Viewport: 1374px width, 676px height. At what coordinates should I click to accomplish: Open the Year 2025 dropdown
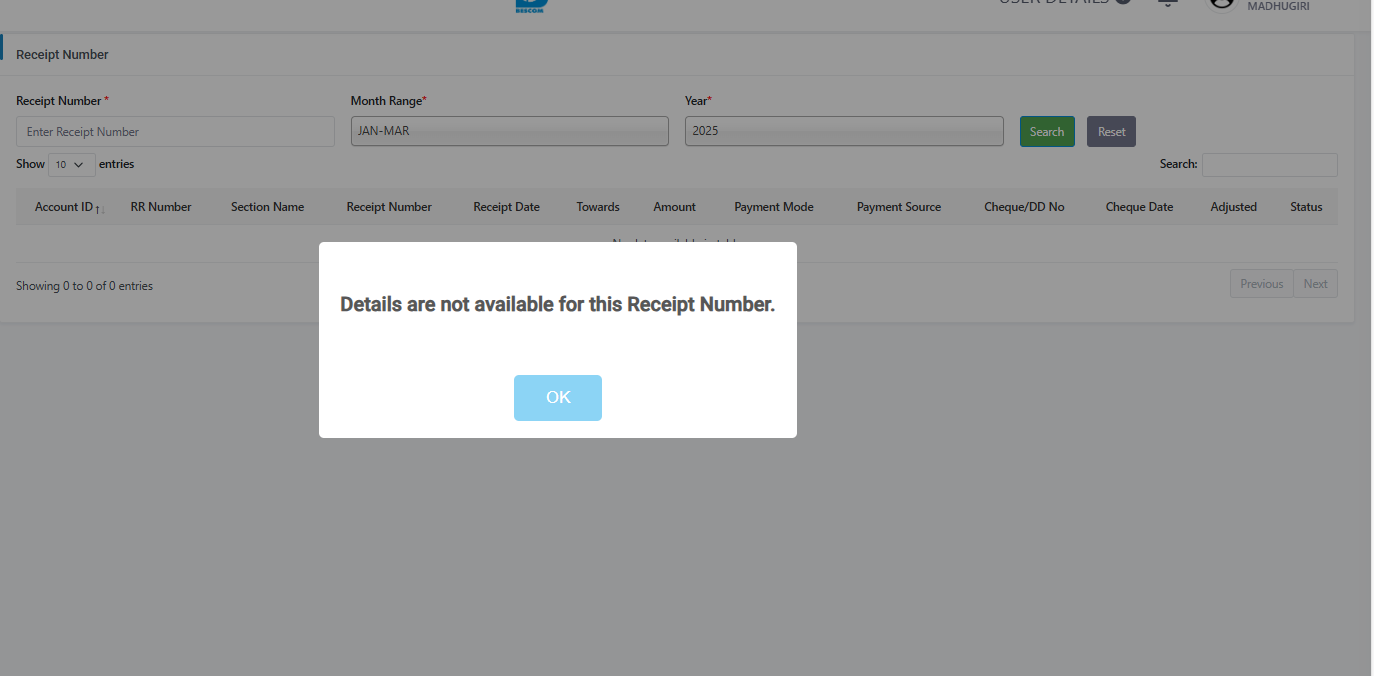844,131
